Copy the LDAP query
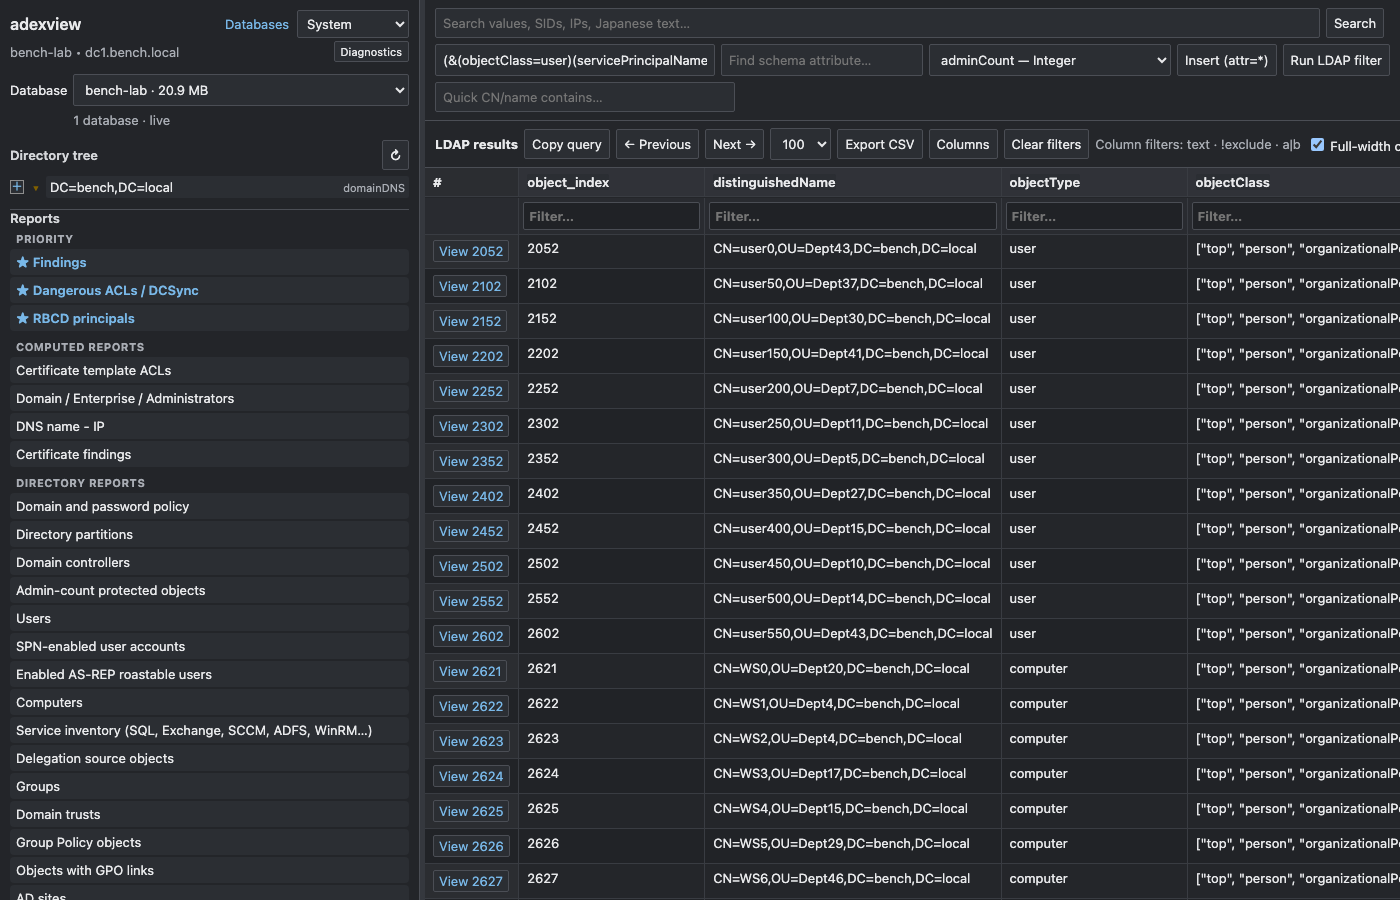 (567, 144)
